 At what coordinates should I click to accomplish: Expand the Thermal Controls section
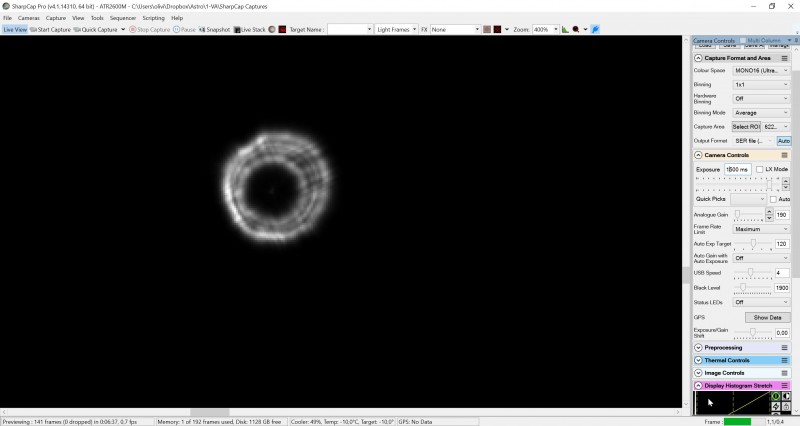(x=698, y=360)
